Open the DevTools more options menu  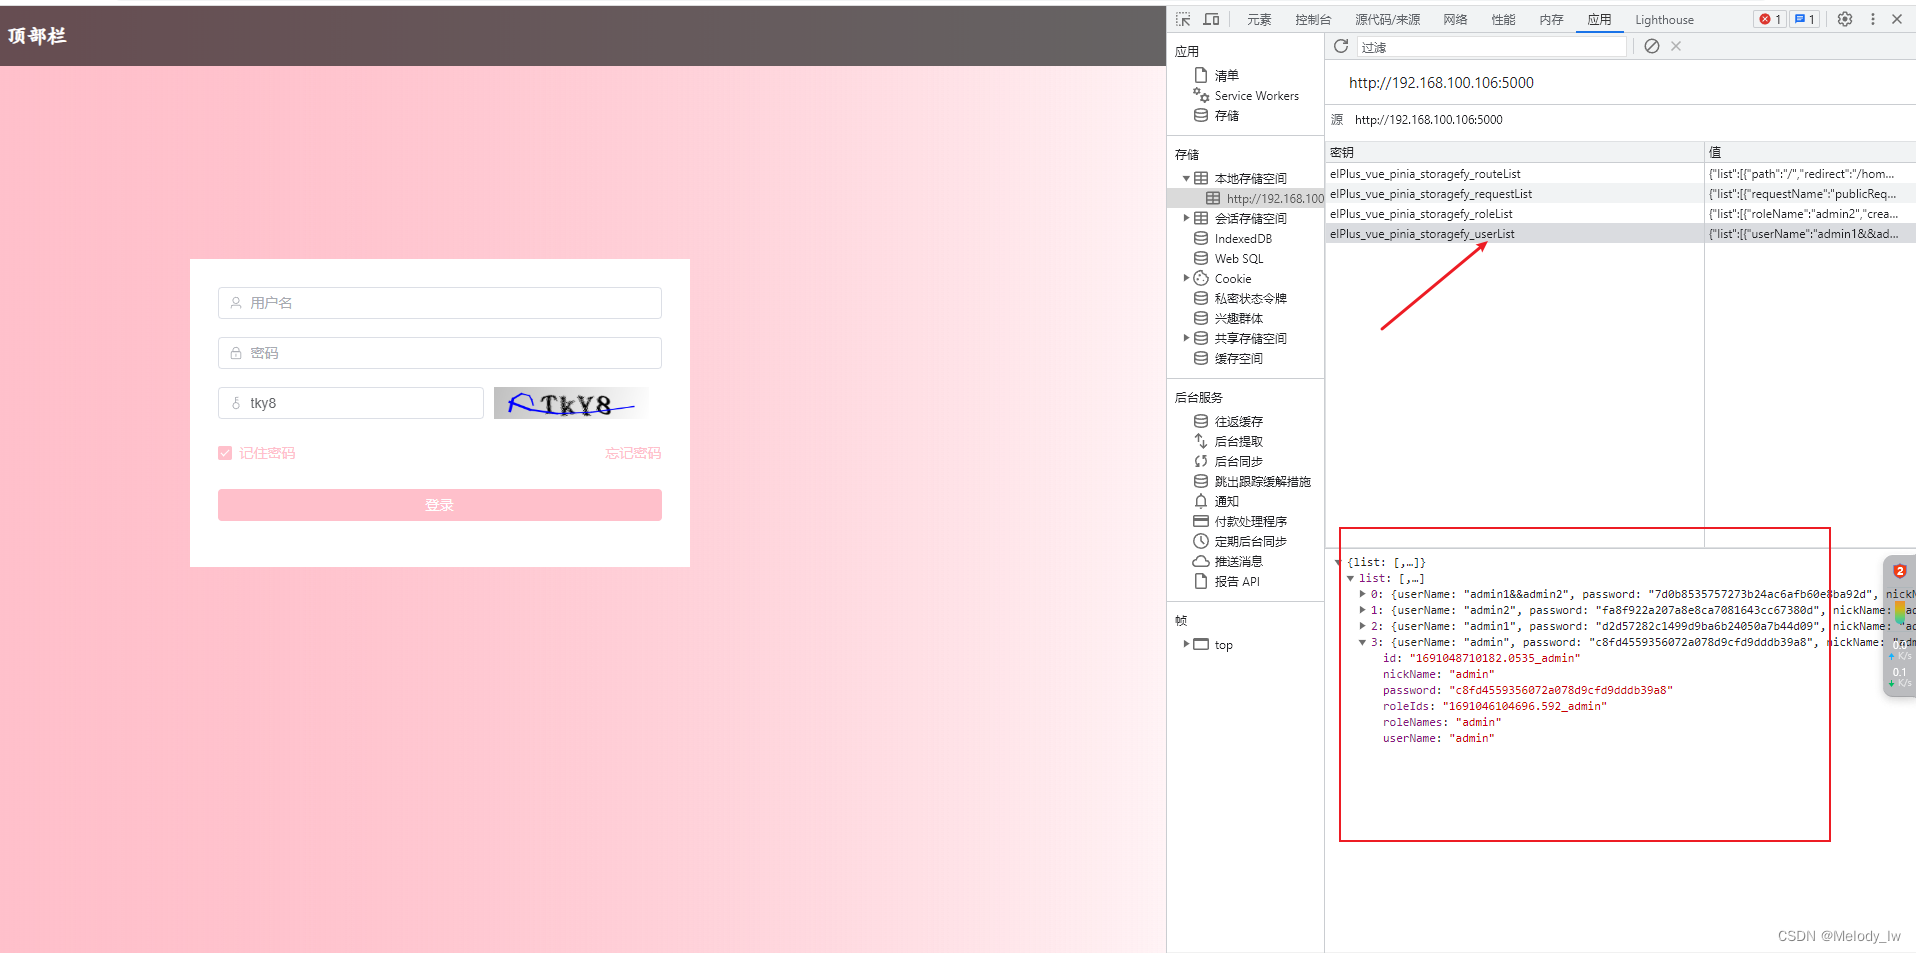pyautogui.click(x=1873, y=19)
